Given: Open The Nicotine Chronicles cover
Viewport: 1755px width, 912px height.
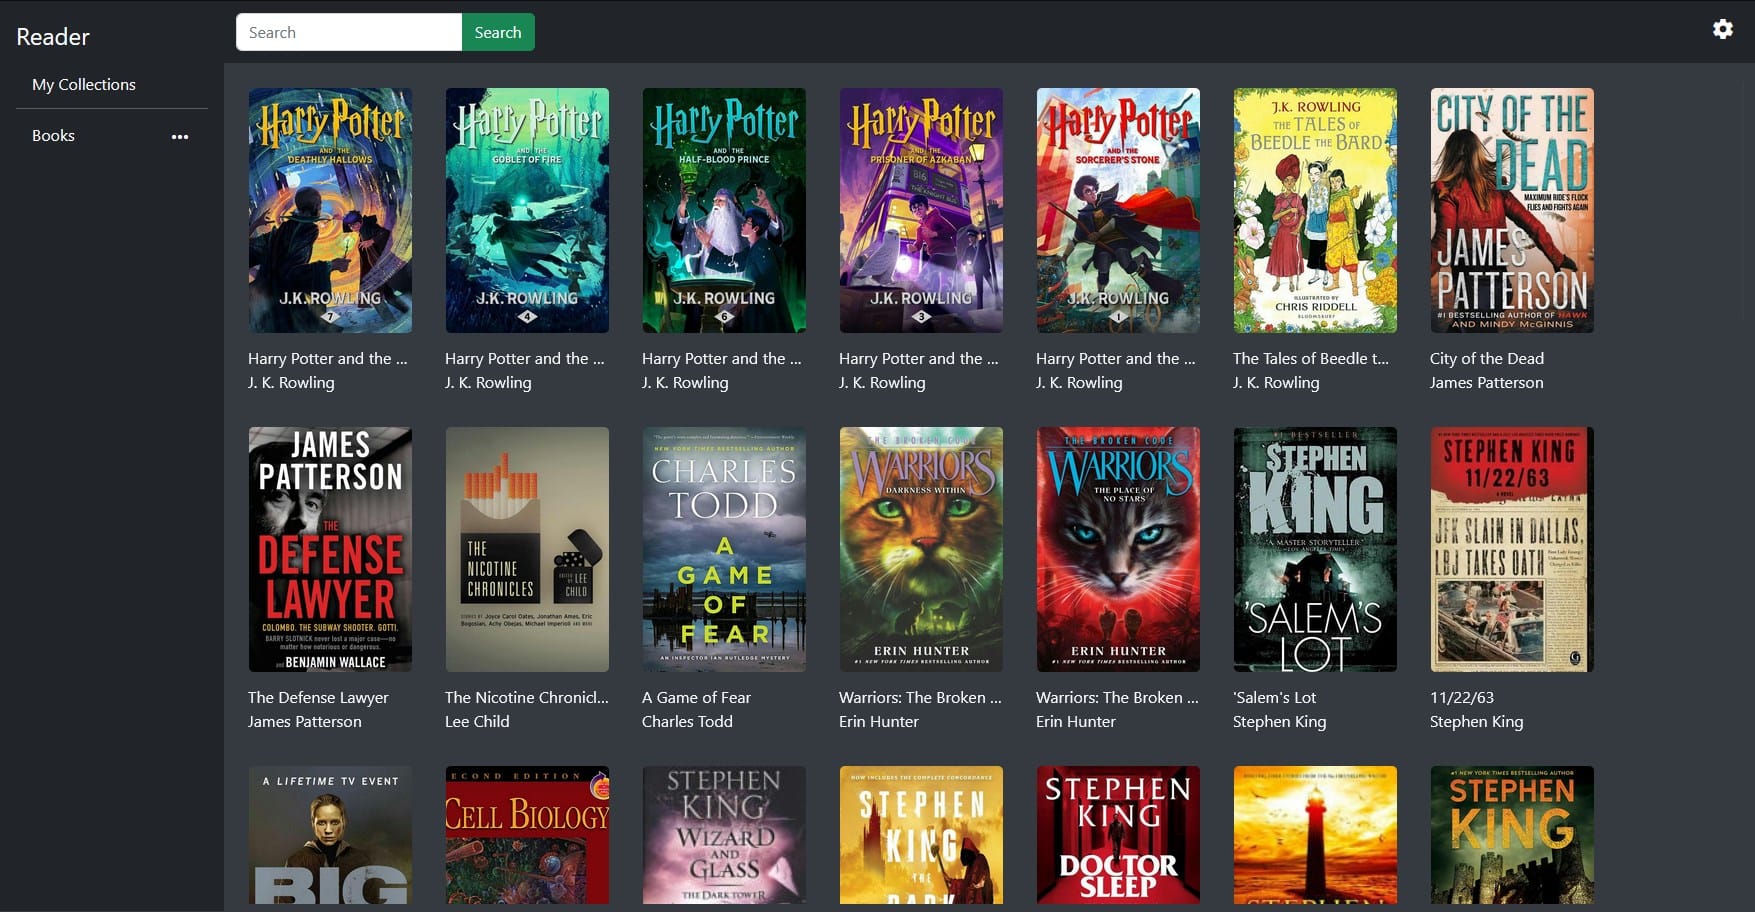Looking at the screenshot, I should click(x=527, y=549).
